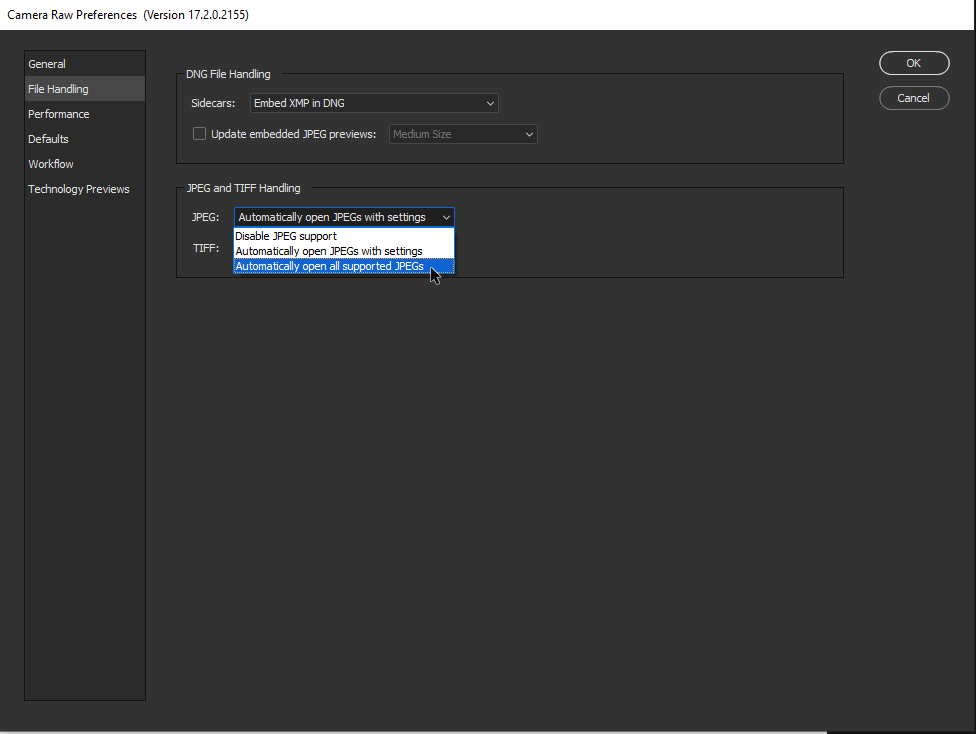Click the JPEG and TIFF Handling title

pos(243,188)
